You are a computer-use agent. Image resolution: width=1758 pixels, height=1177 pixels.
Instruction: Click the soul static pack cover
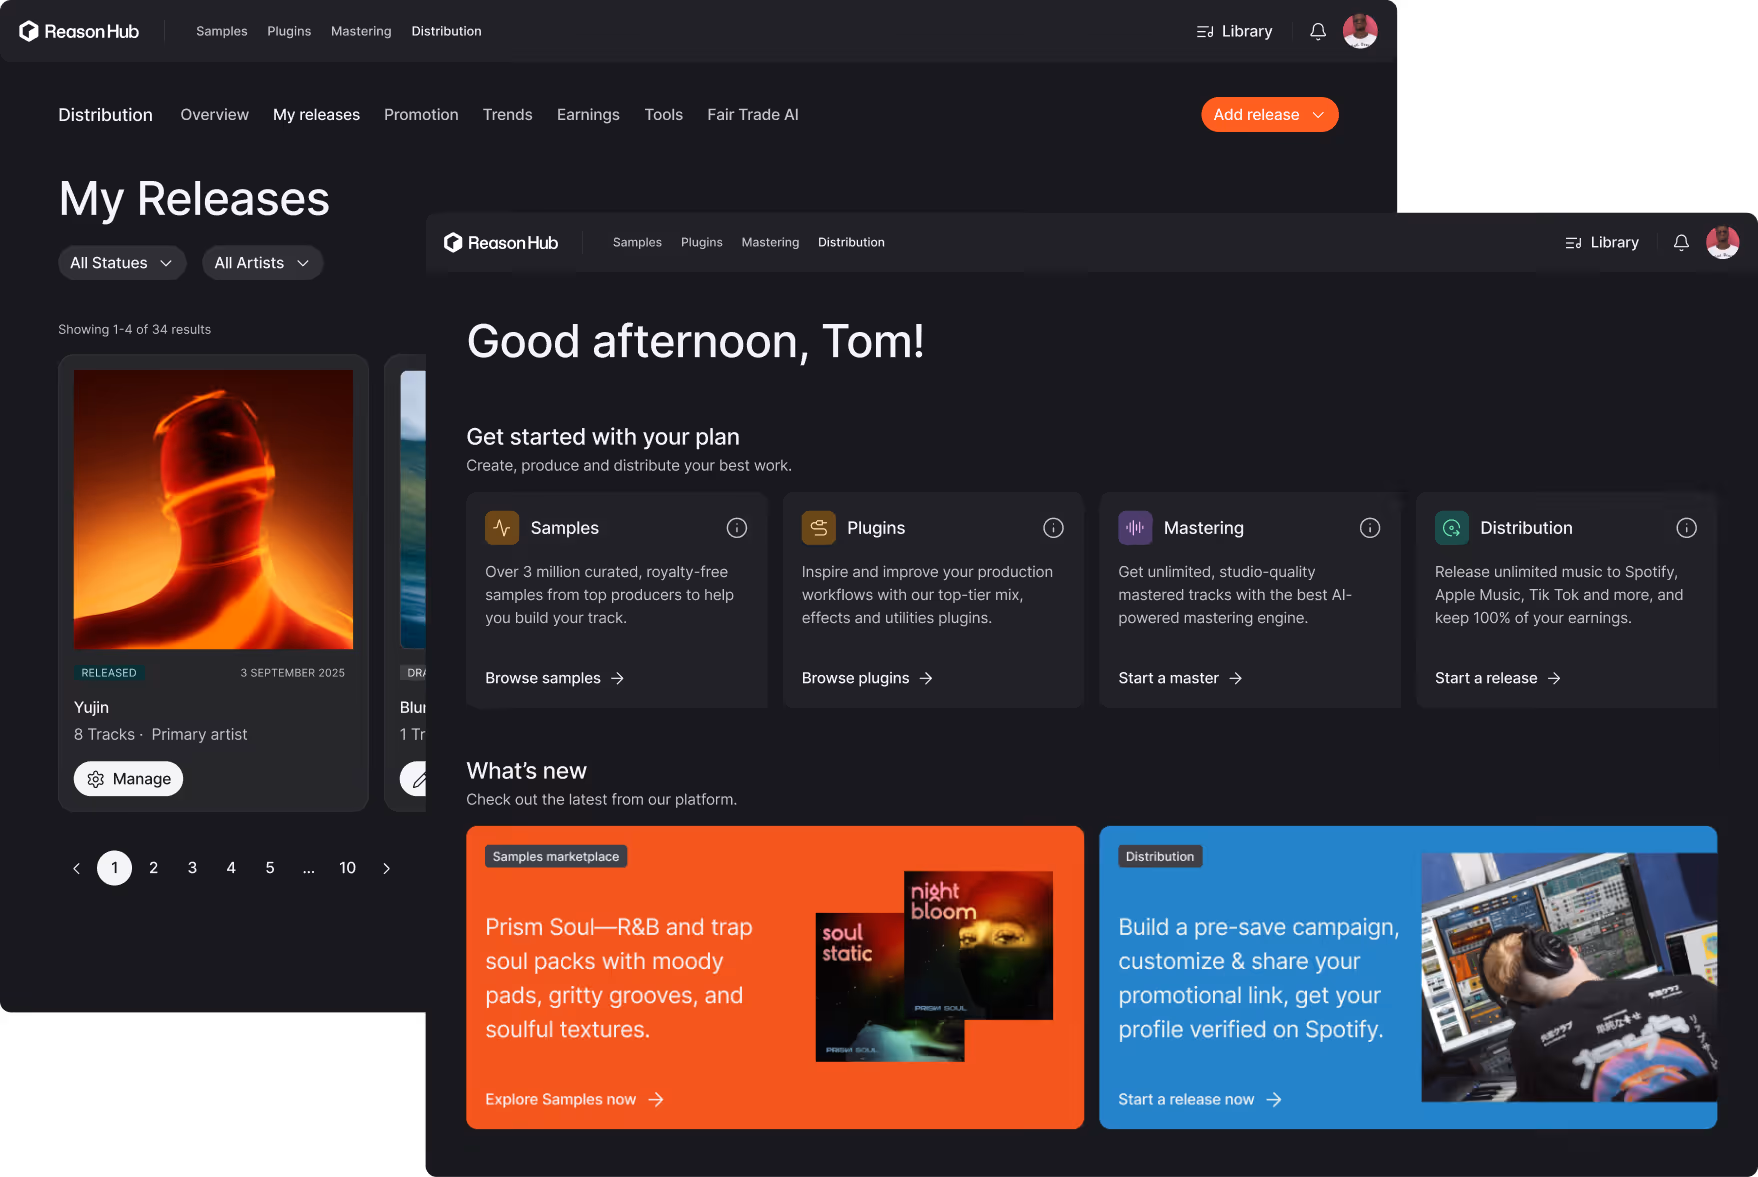(x=859, y=987)
